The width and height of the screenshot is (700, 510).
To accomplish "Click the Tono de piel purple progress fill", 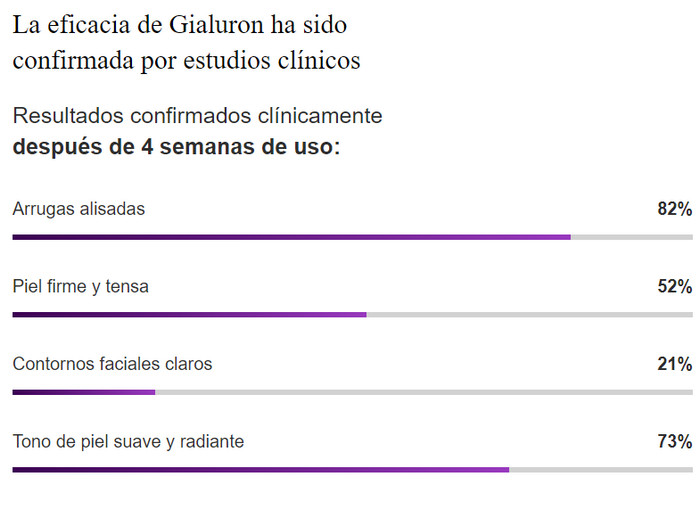I will coord(260,469).
